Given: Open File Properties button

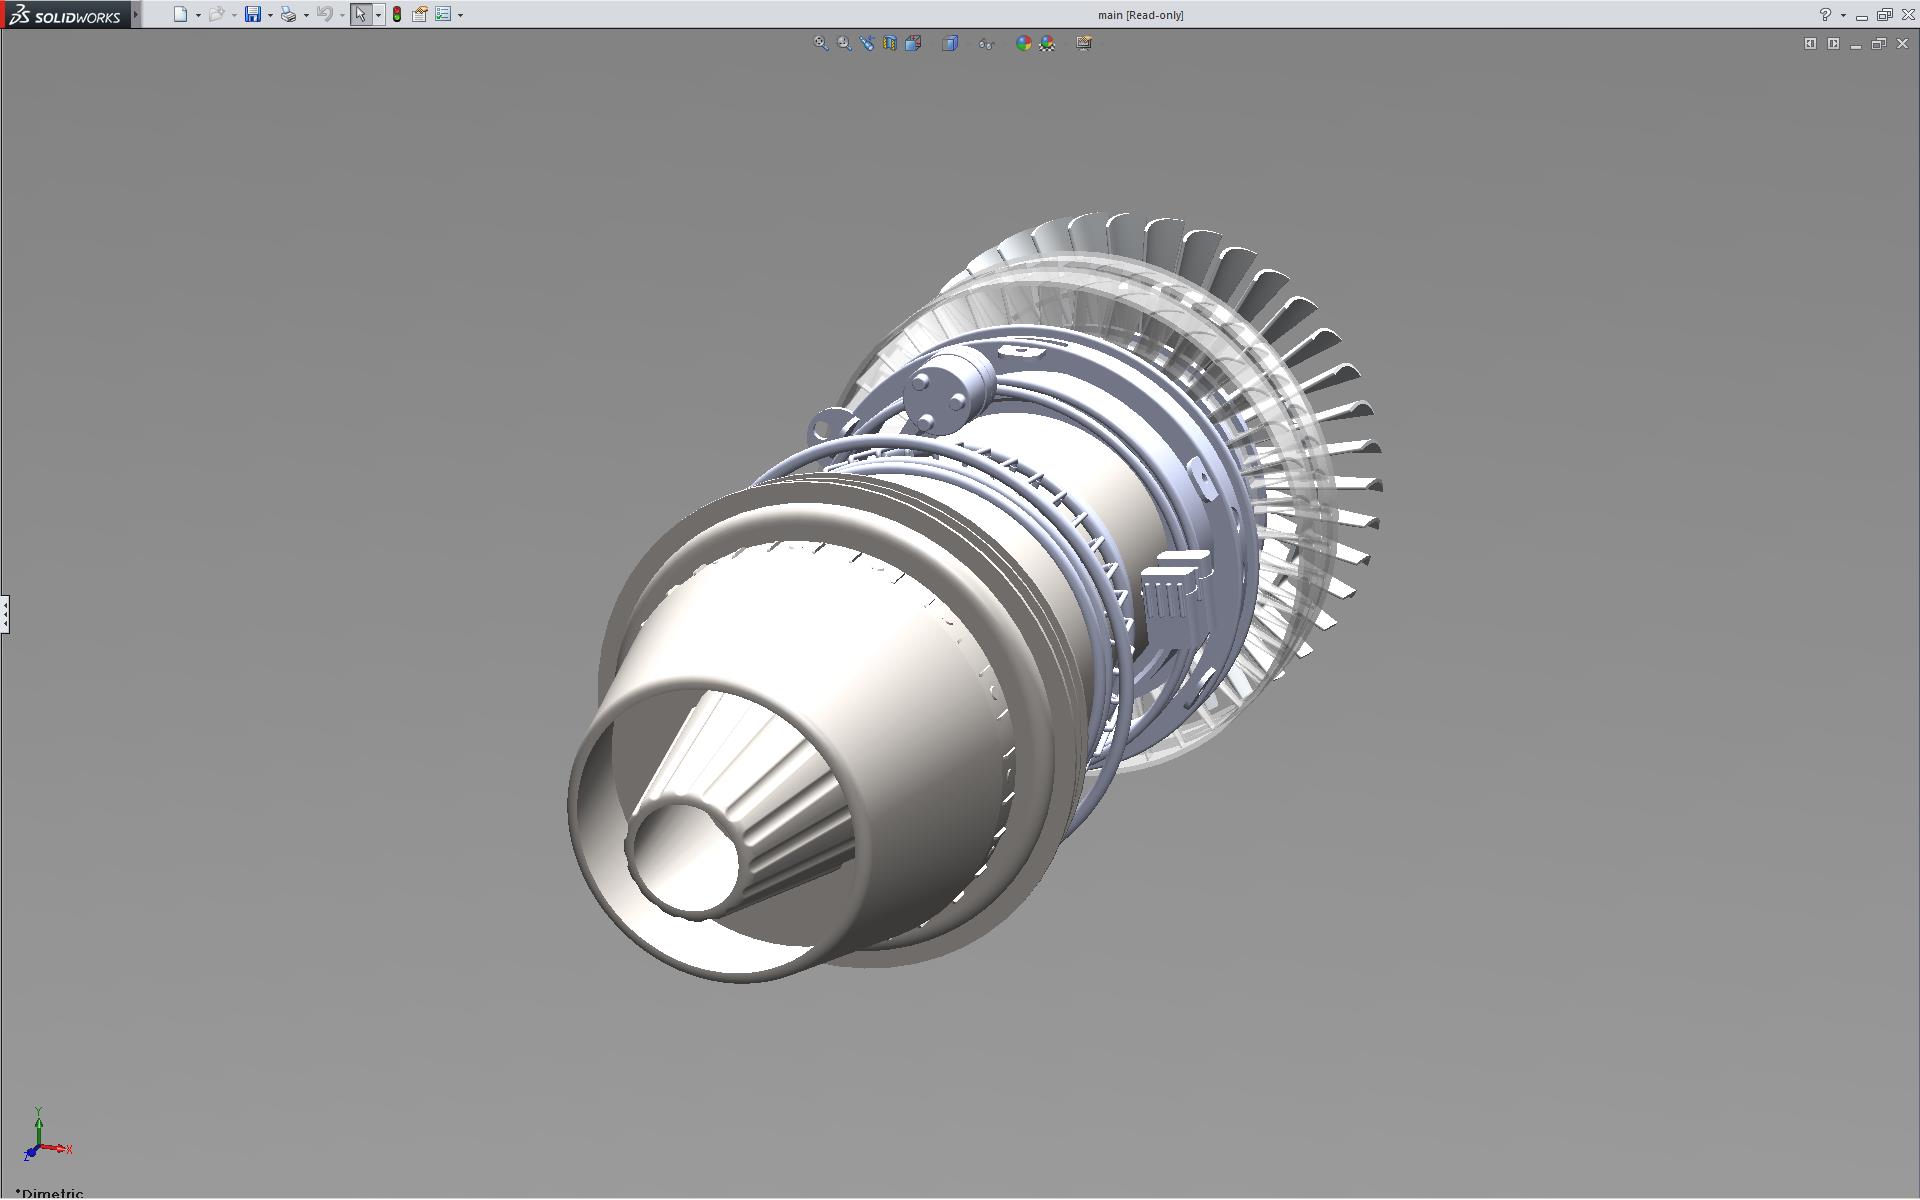Looking at the screenshot, I should [x=420, y=14].
